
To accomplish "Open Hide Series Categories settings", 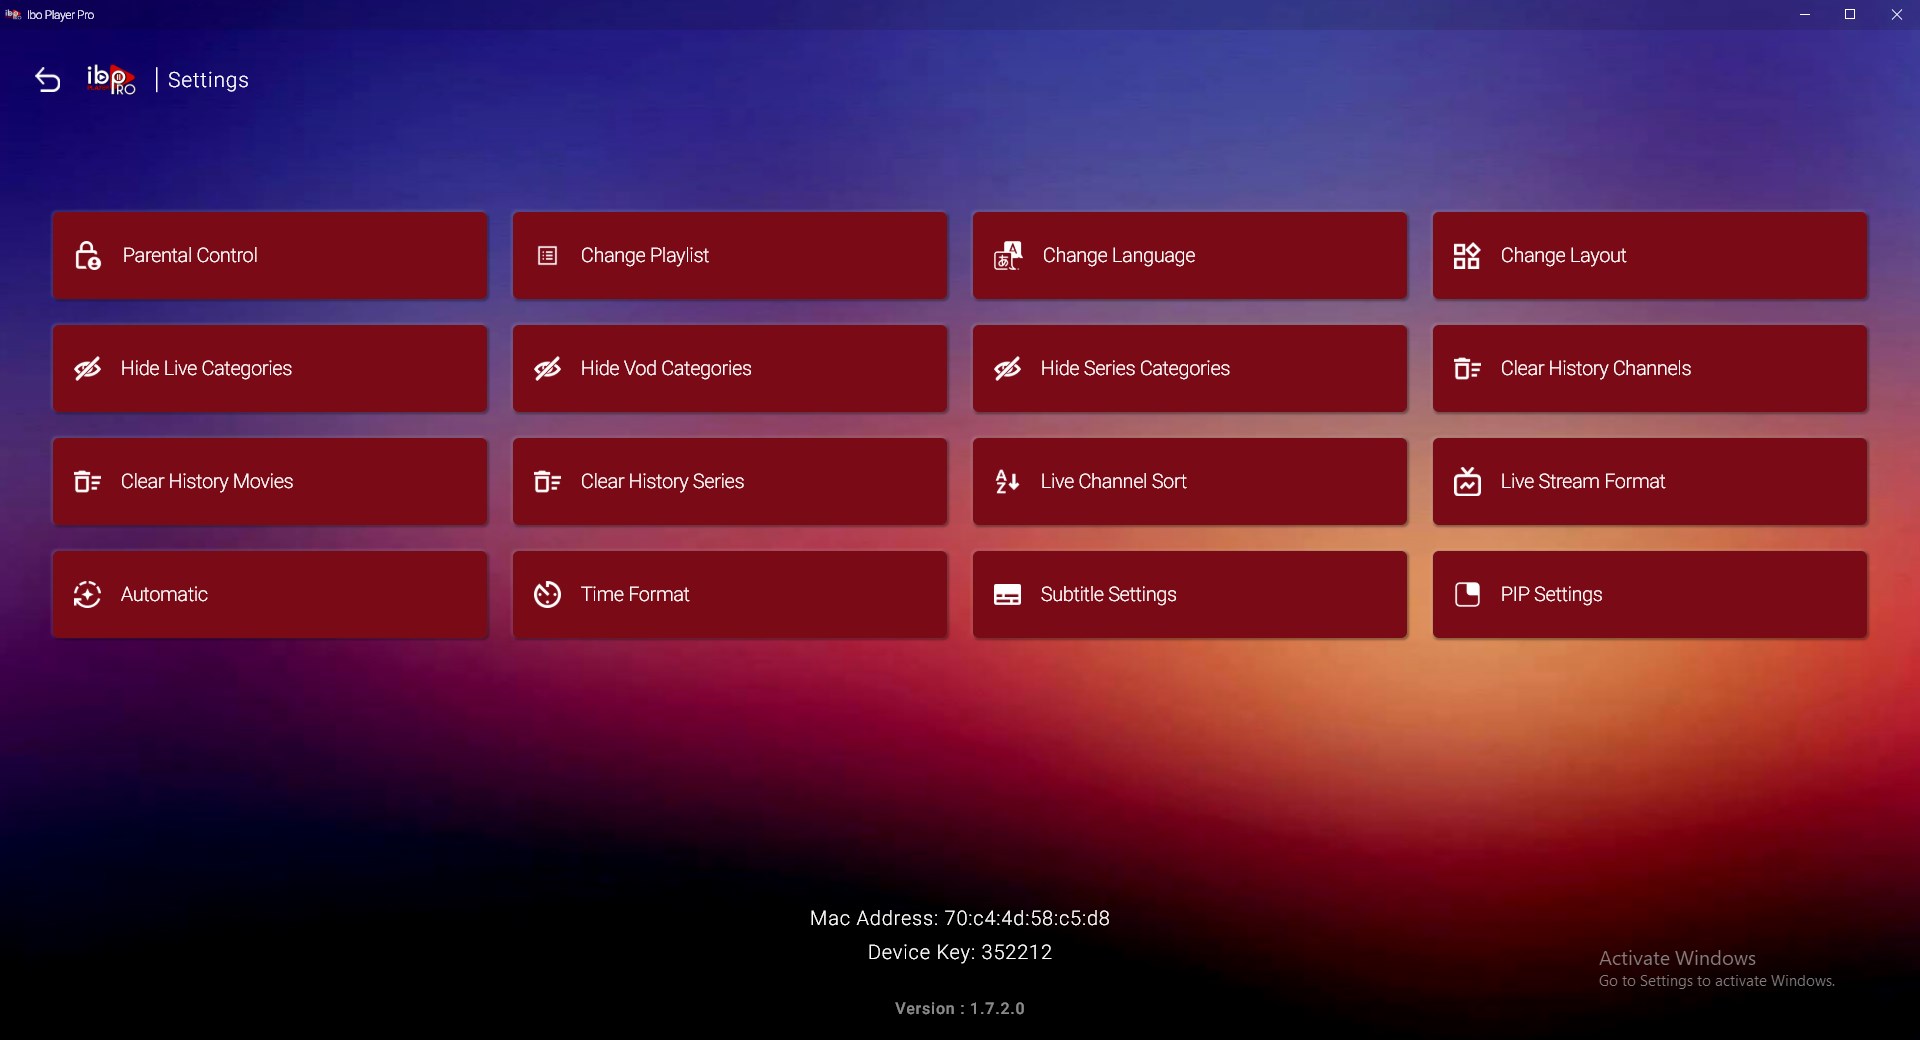I will (1189, 368).
